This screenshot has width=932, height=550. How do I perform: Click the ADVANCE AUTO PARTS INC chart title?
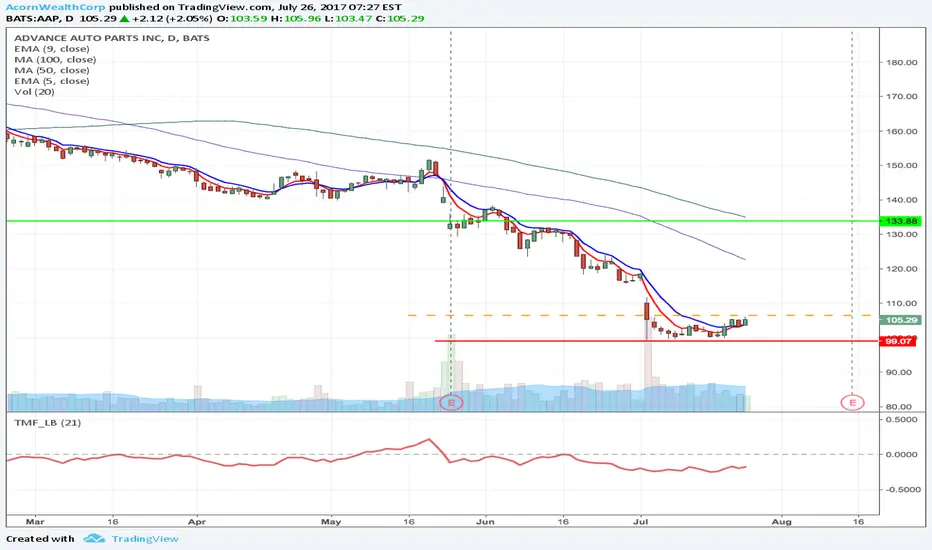pos(112,38)
